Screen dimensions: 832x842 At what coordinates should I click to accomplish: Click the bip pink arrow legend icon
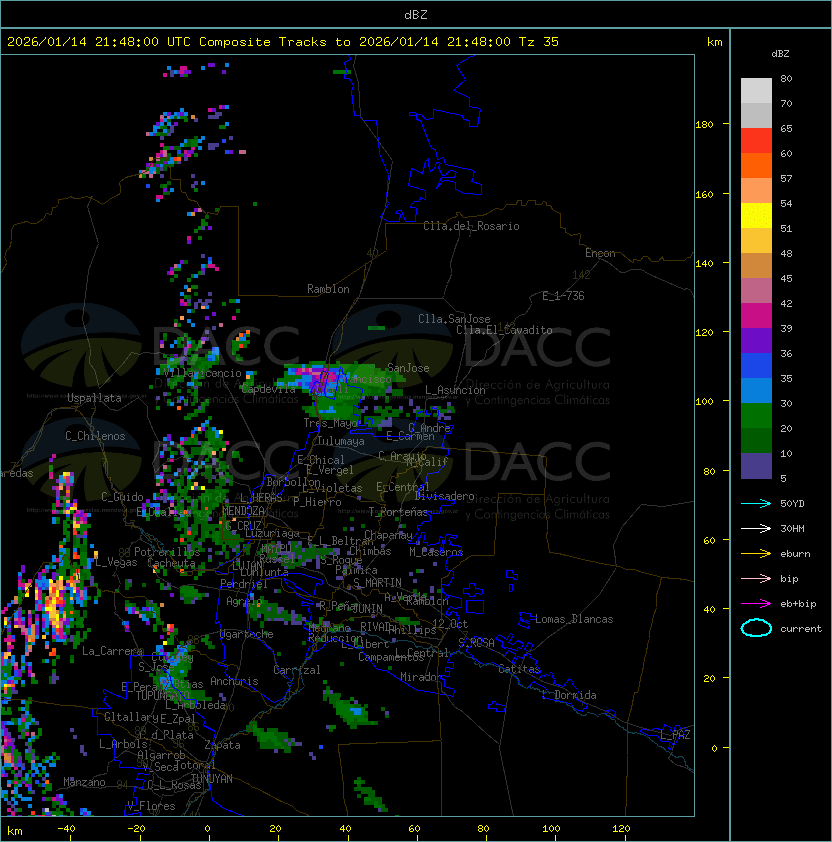pos(756,578)
